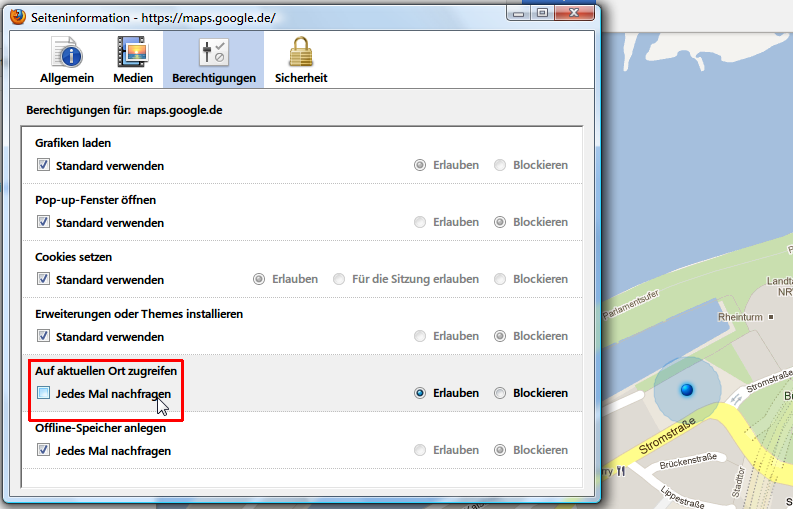
Task: Click the Brückenstraße label on the map
Action: tap(688, 461)
